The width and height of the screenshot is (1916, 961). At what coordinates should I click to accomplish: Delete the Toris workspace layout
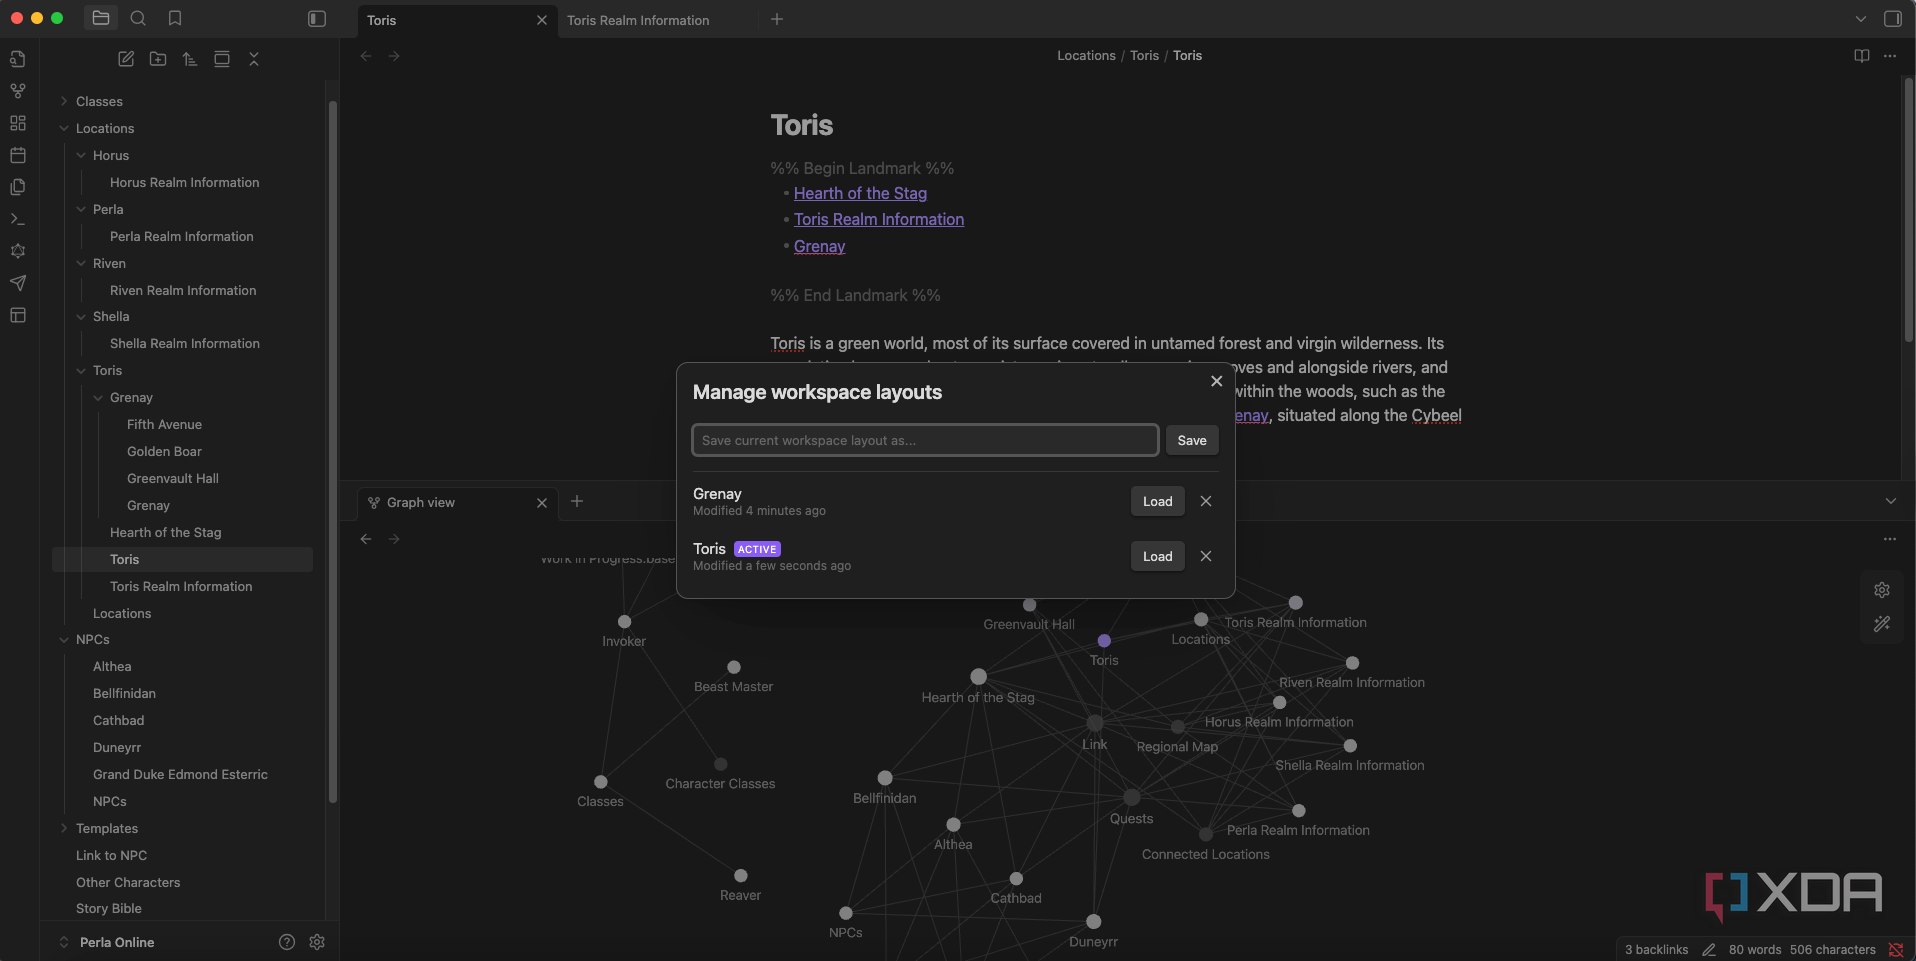point(1206,556)
